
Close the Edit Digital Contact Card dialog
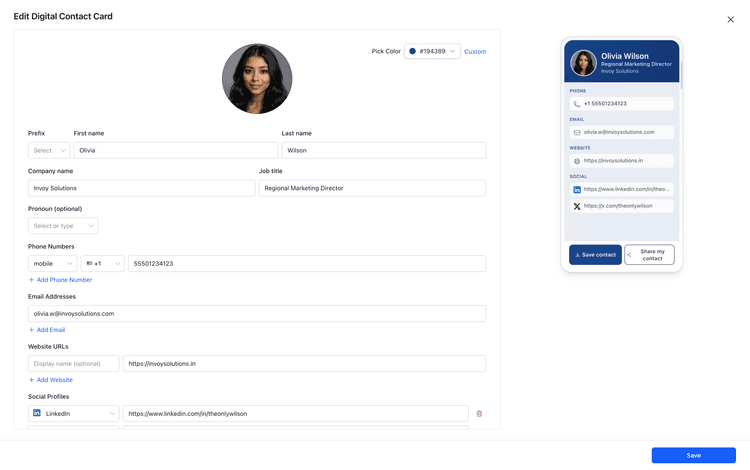(730, 20)
